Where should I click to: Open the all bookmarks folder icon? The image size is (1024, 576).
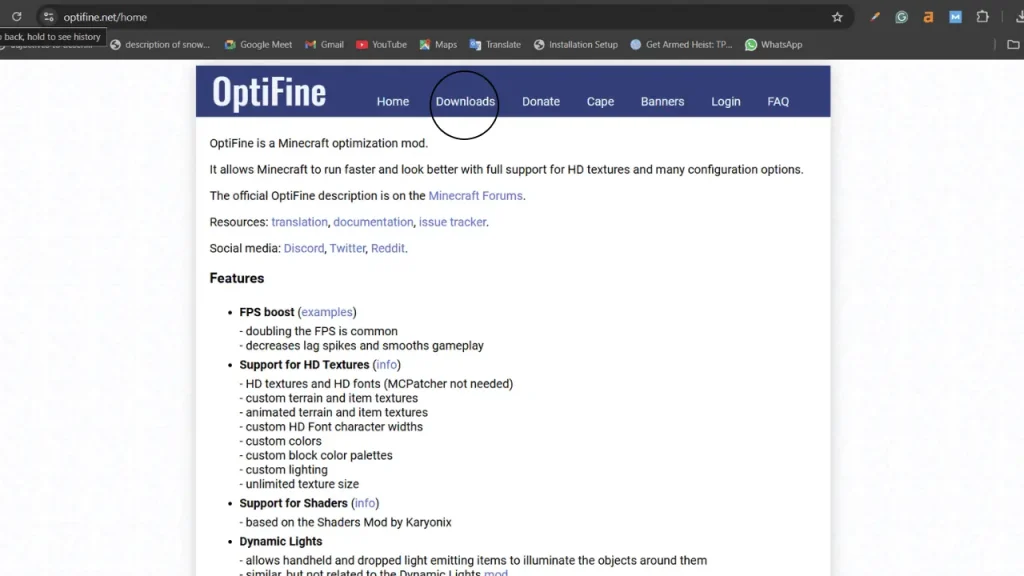[x=1013, y=44]
